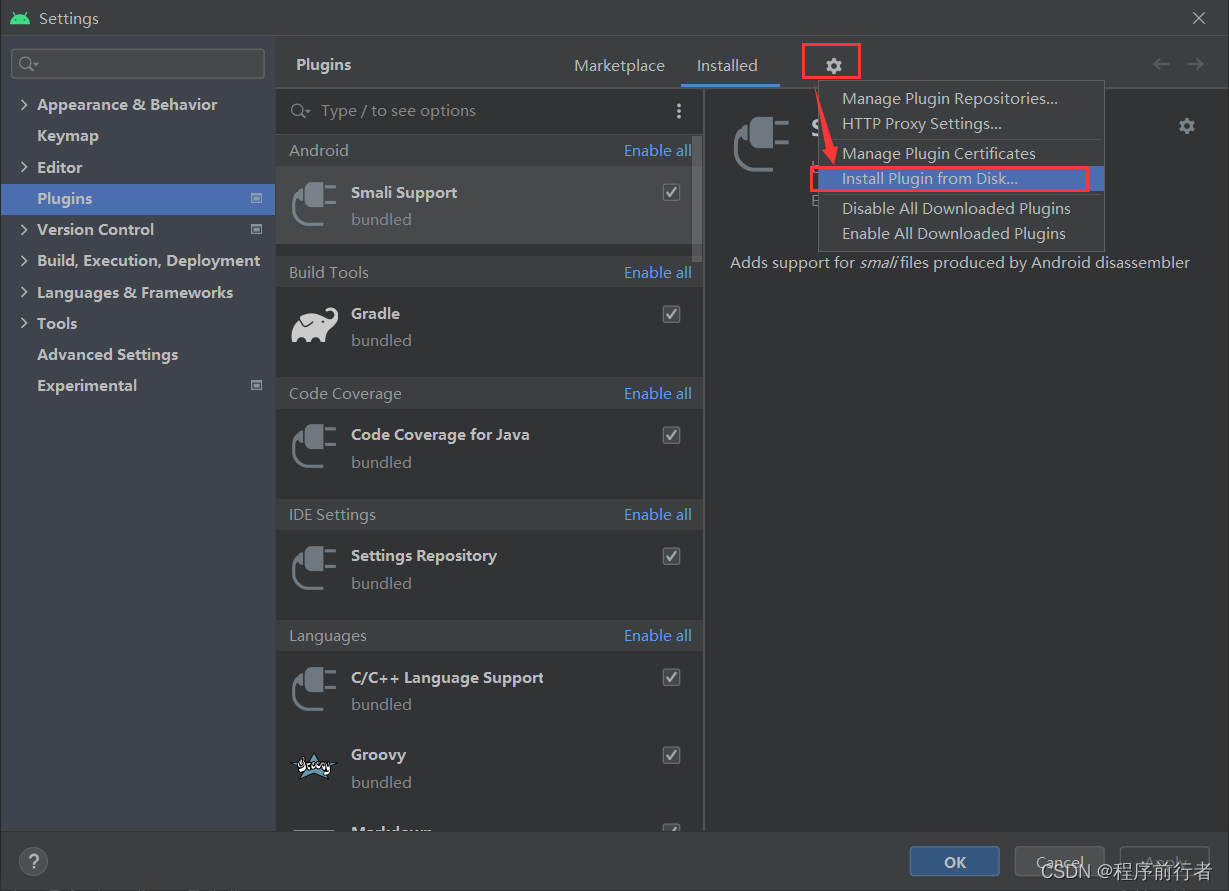
Task: Click the back navigation arrow
Action: [x=1161, y=64]
